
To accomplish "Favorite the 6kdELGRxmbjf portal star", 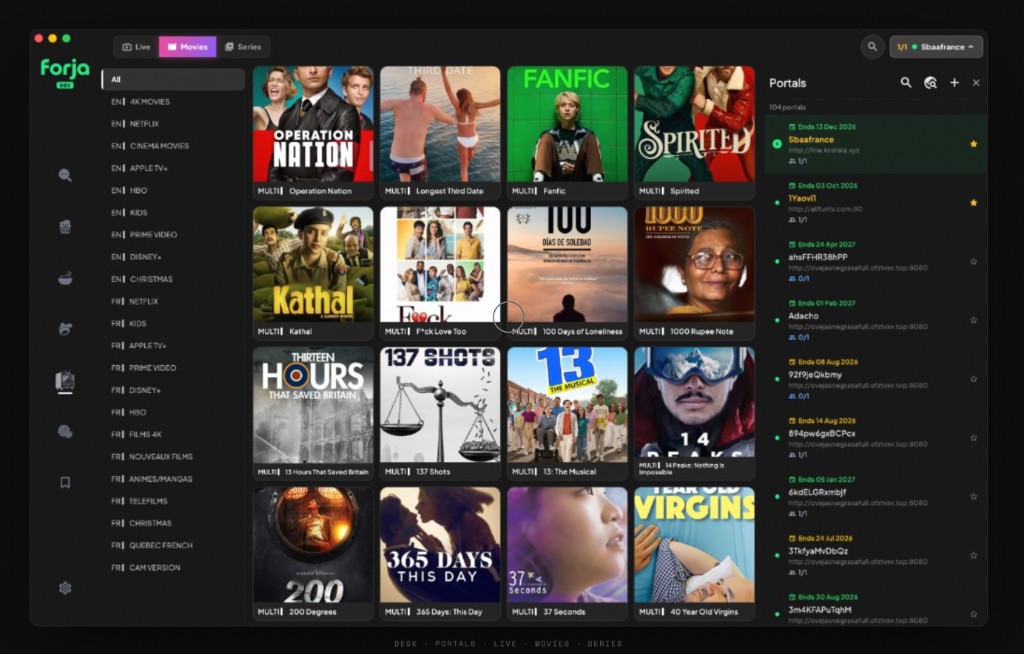I will [973, 497].
